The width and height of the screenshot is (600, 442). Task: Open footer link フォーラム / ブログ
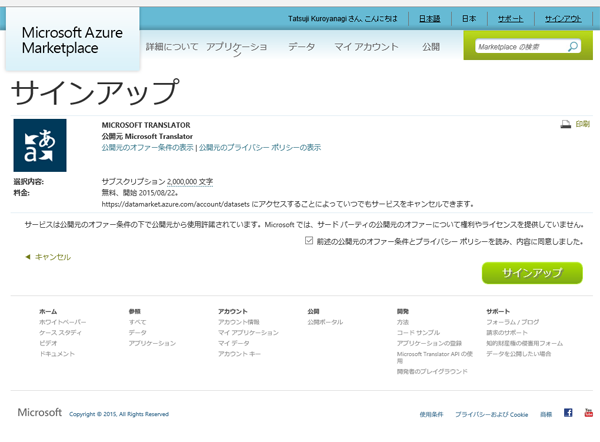(513, 322)
